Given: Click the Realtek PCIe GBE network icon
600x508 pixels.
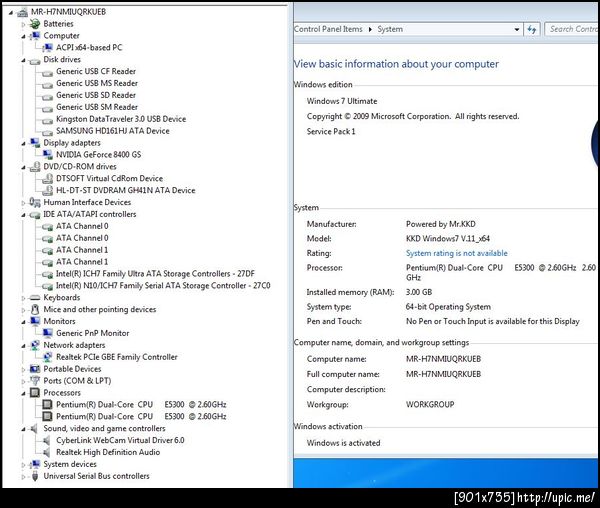Looking at the screenshot, I should point(47,357).
